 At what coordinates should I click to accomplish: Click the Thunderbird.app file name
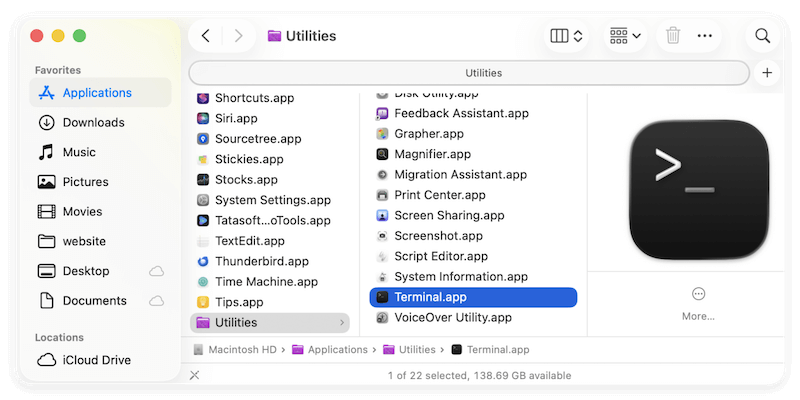(262, 261)
